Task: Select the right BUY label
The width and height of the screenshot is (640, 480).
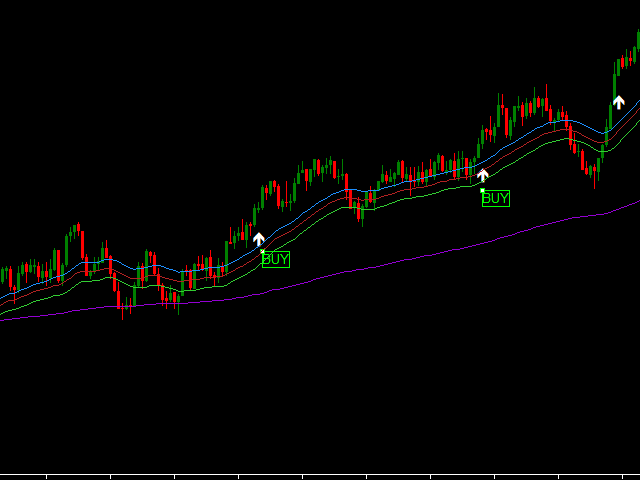Action: tap(495, 198)
